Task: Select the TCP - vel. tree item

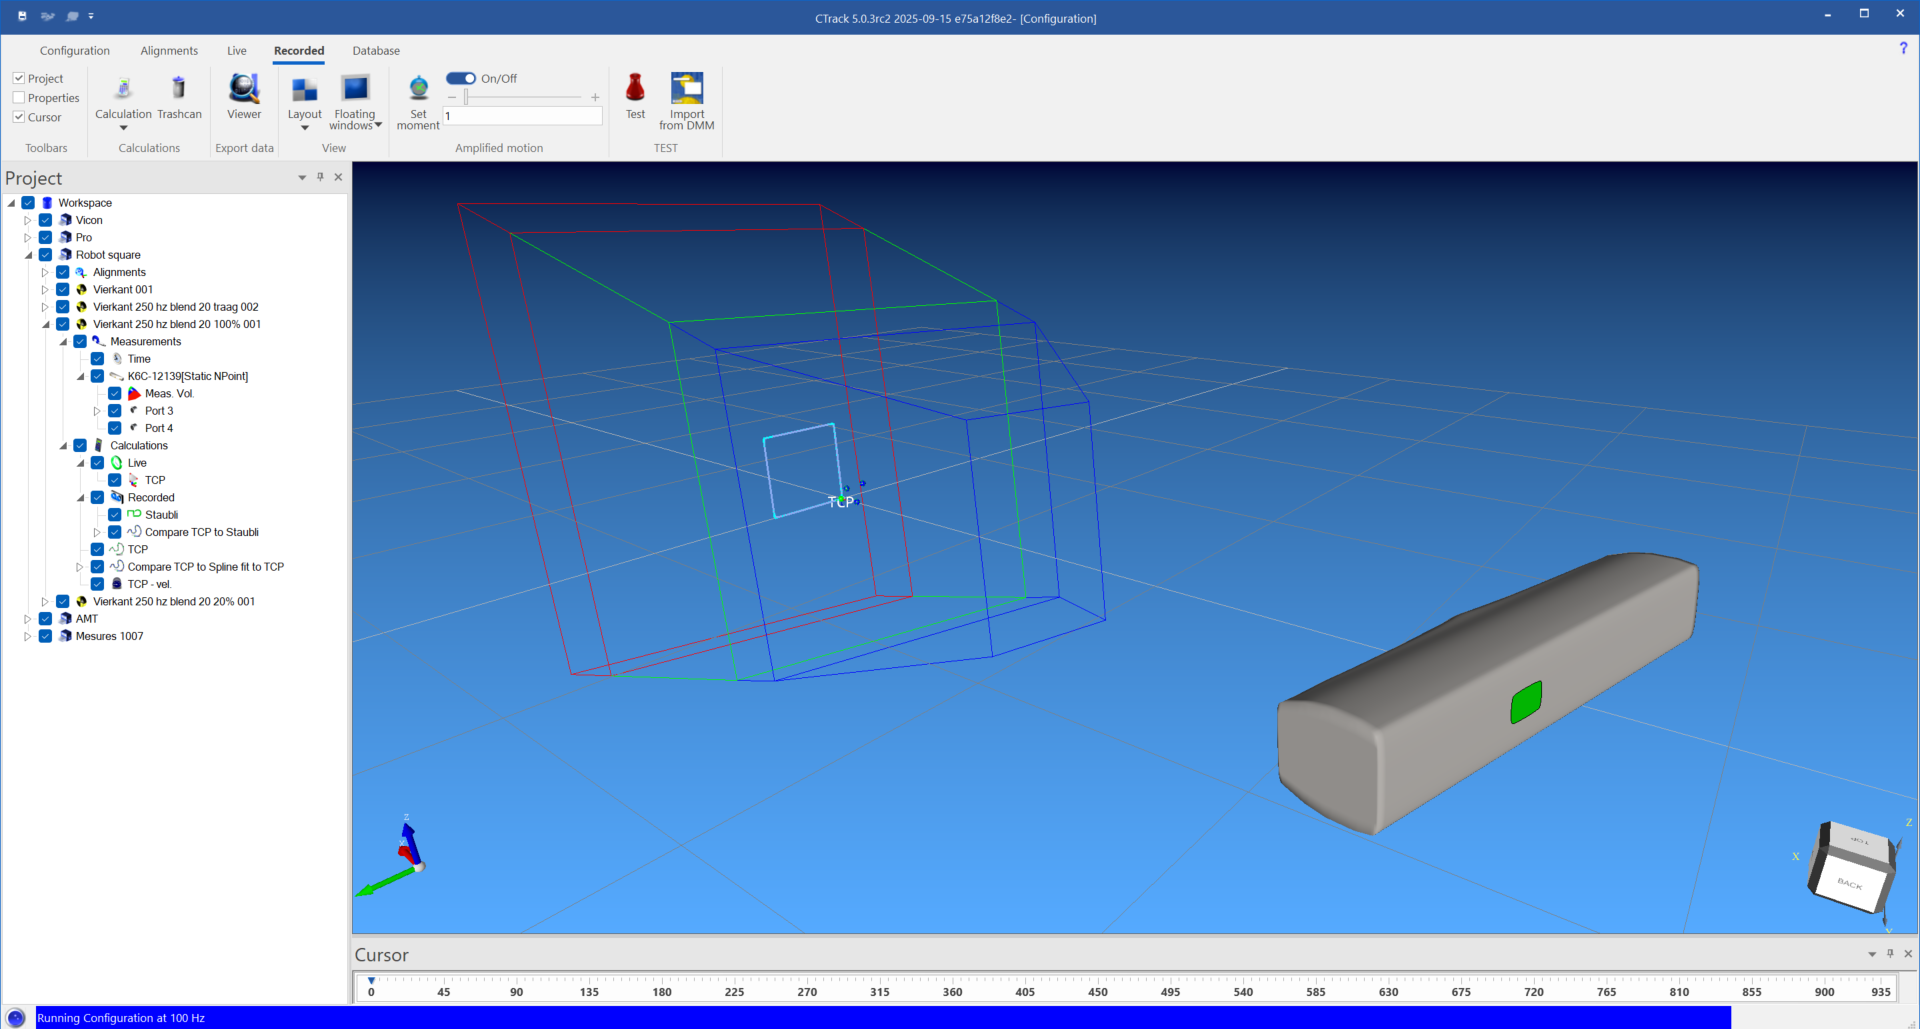Action: pos(149,584)
